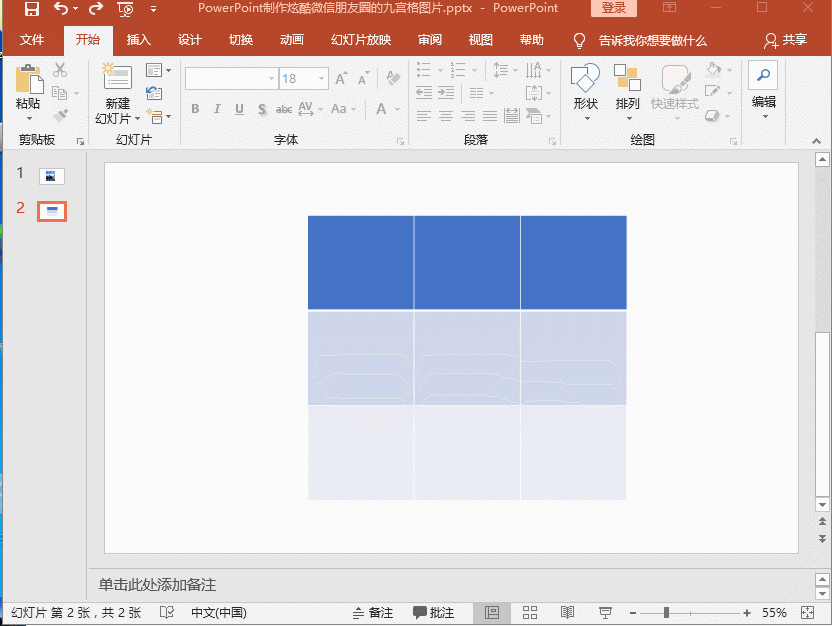
Task: Switch to the 幻灯片放映 slideshow tab
Action: coord(361,40)
